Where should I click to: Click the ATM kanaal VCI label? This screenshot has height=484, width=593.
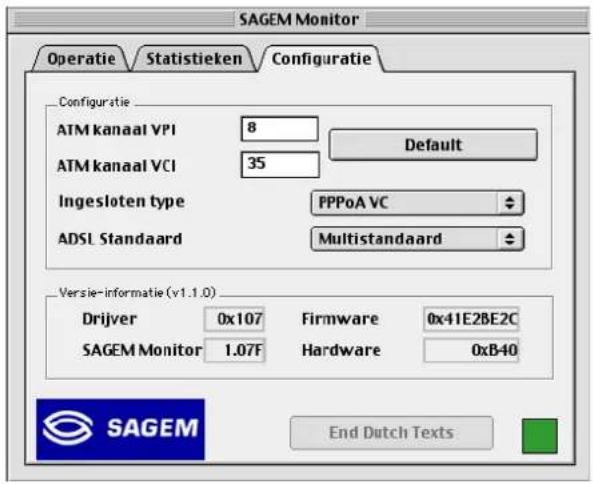coord(116,166)
